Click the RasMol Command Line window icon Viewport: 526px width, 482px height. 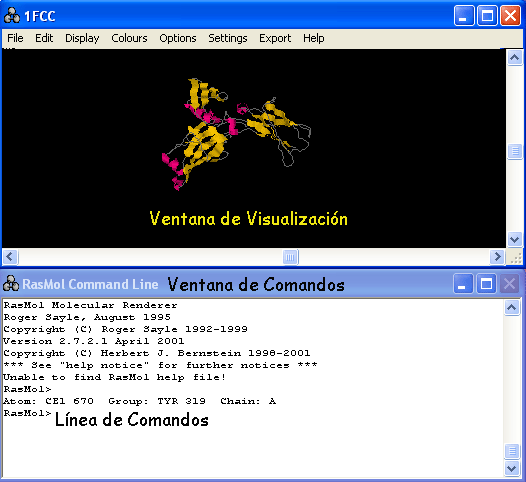tap(11, 284)
